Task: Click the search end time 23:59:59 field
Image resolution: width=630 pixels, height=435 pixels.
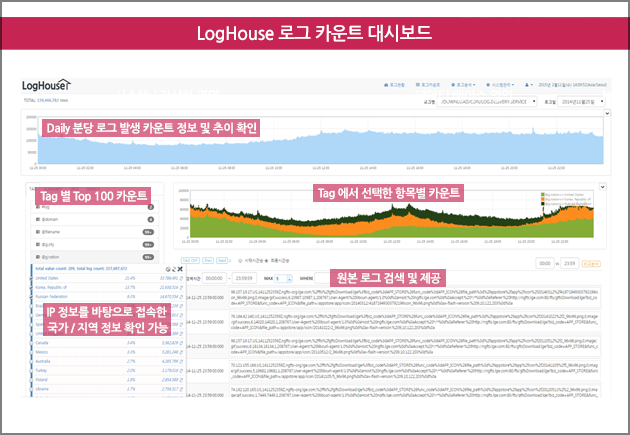Action: click(x=244, y=278)
